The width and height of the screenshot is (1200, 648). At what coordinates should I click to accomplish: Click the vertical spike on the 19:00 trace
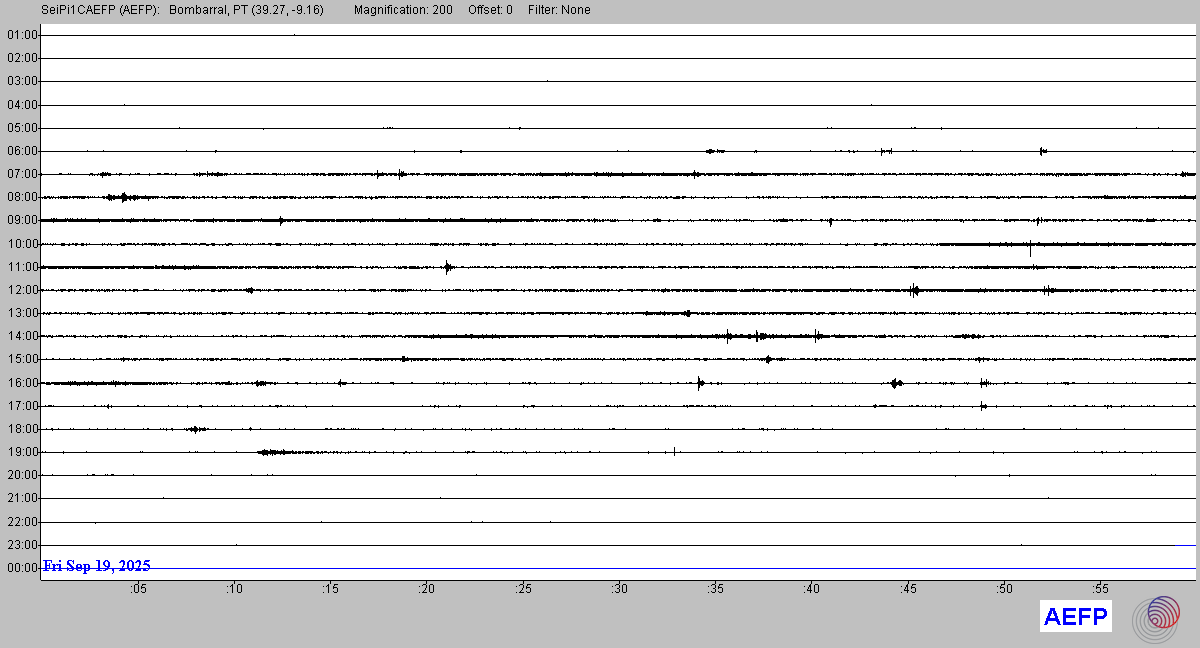pos(674,451)
